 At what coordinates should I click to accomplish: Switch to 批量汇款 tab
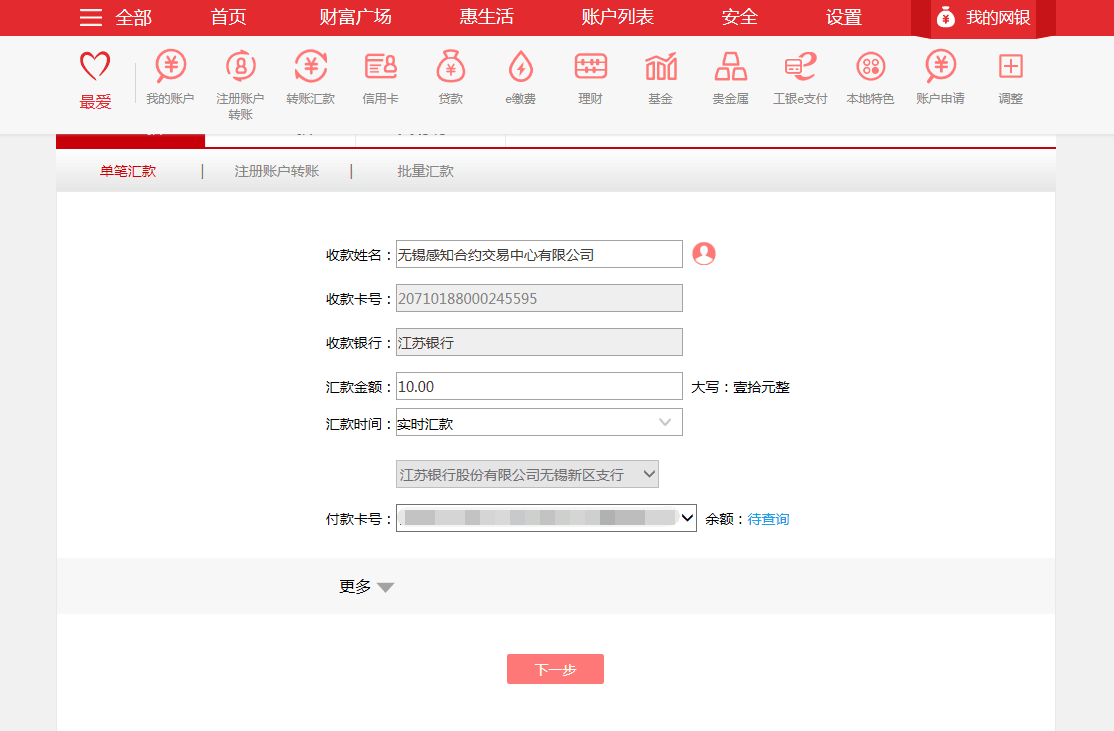(426, 171)
